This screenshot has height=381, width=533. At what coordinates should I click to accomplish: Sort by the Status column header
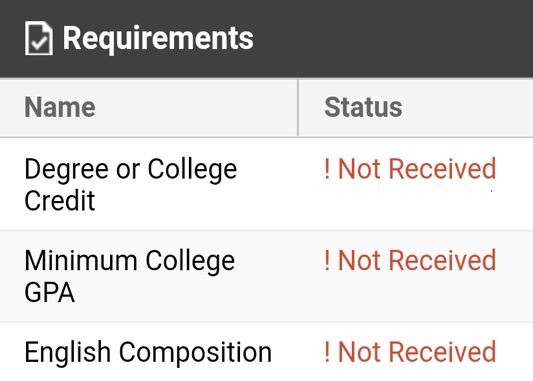pyautogui.click(x=363, y=107)
